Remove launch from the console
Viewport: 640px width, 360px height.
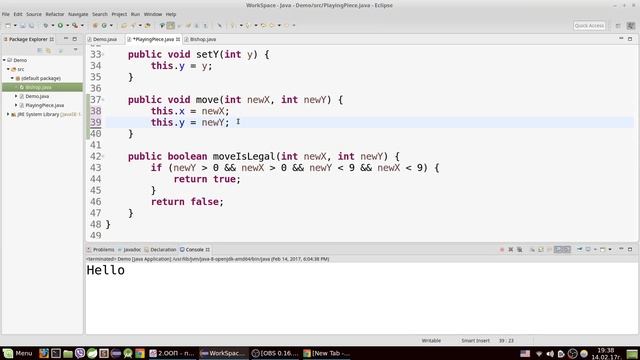pyautogui.click(x=511, y=249)
